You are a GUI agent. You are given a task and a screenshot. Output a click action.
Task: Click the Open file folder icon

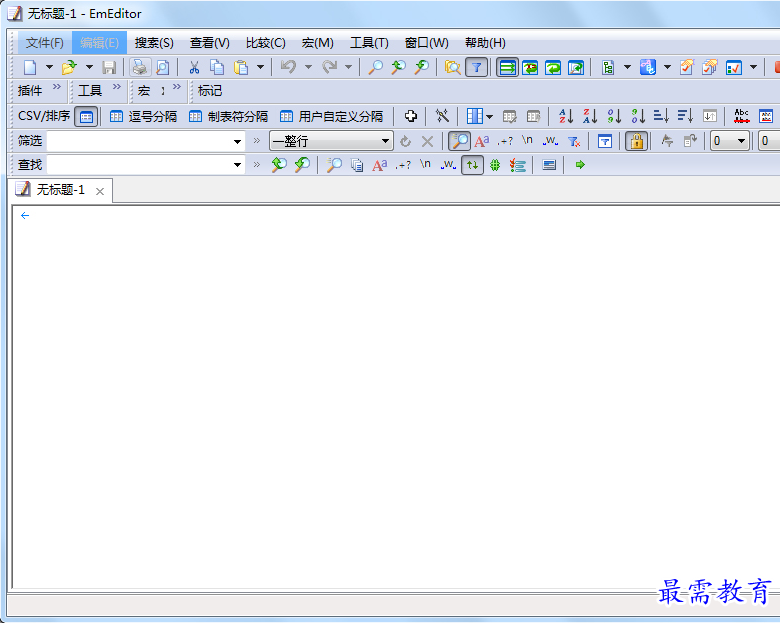pos(69,67)
